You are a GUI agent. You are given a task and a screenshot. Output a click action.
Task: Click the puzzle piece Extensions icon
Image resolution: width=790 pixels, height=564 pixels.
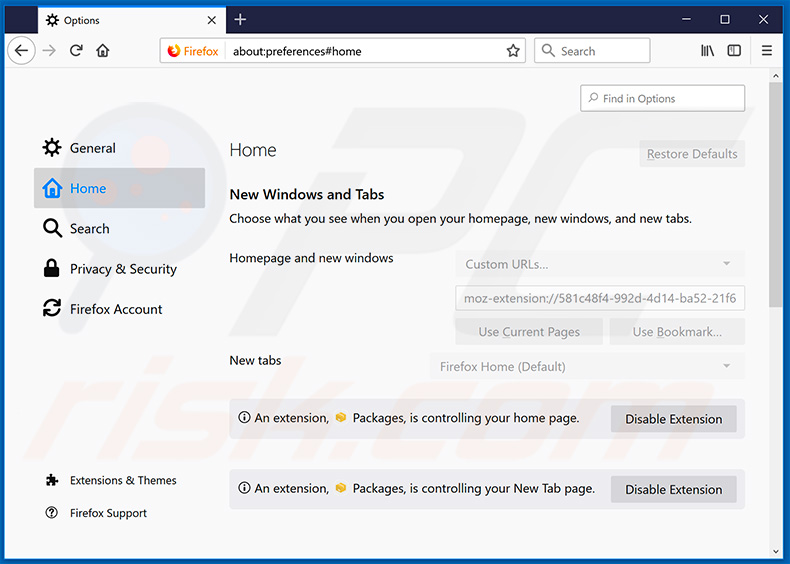[x=51, y=480]
